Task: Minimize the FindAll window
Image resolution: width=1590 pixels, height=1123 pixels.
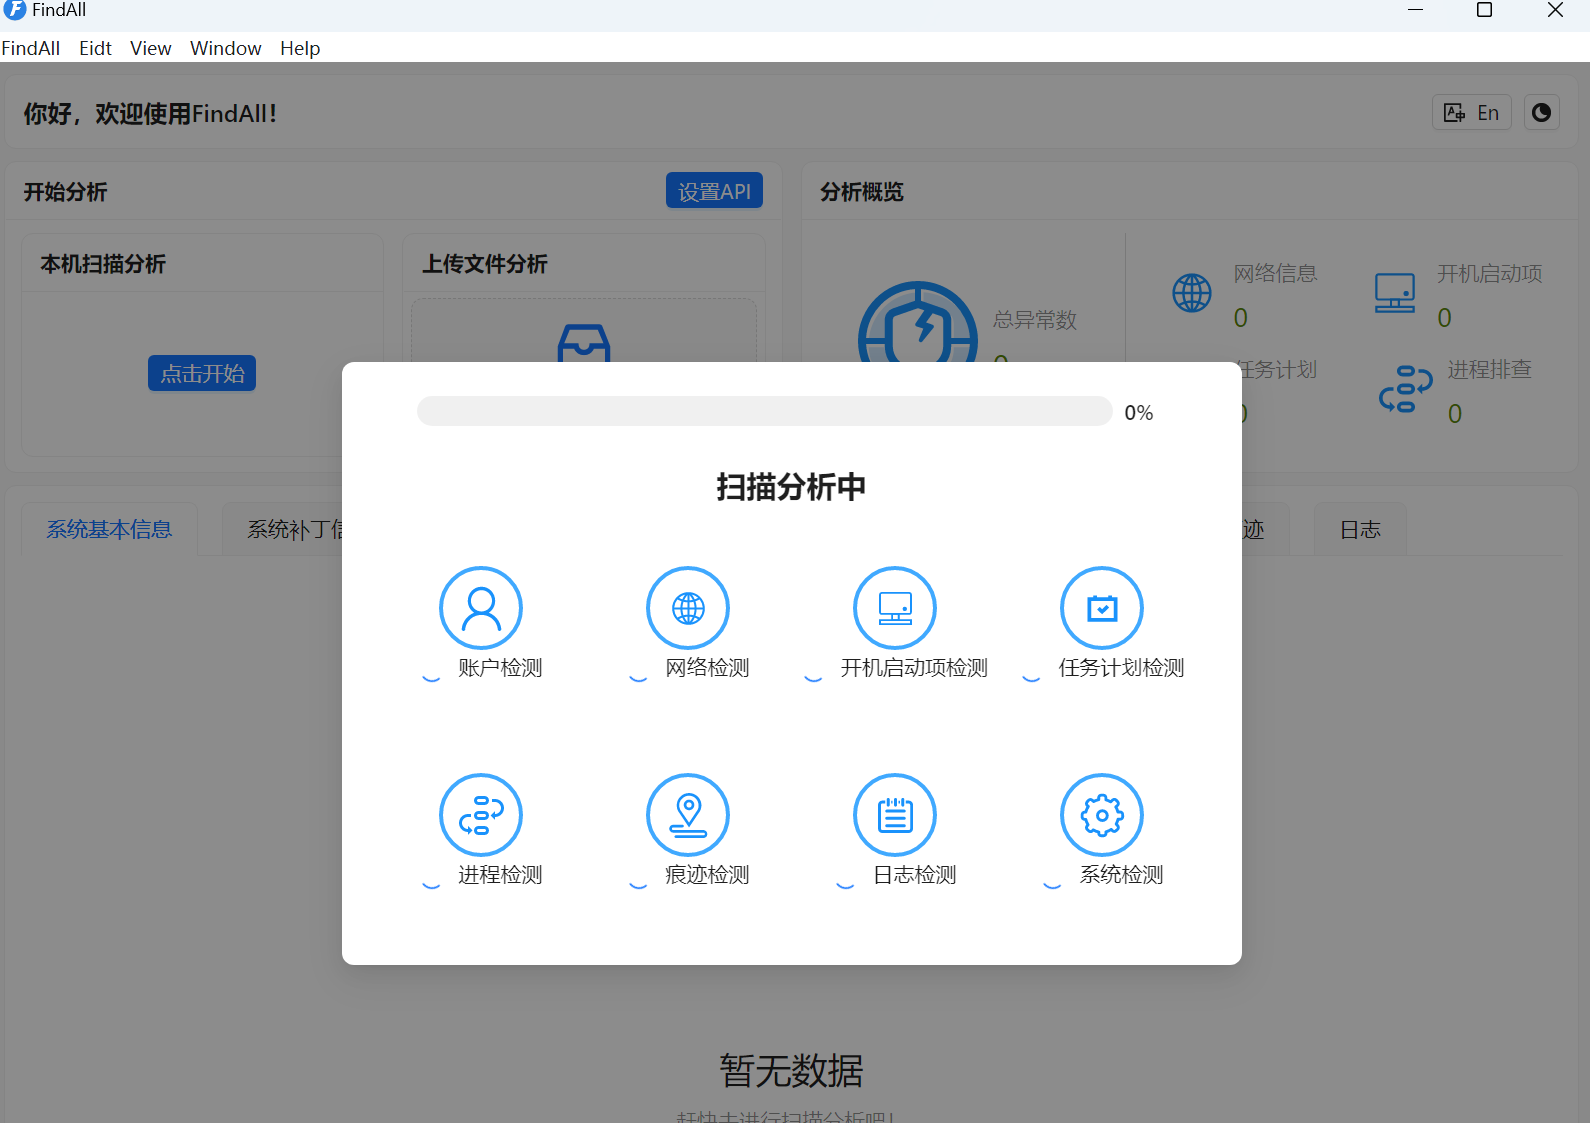Action: tap(1415, 10)
